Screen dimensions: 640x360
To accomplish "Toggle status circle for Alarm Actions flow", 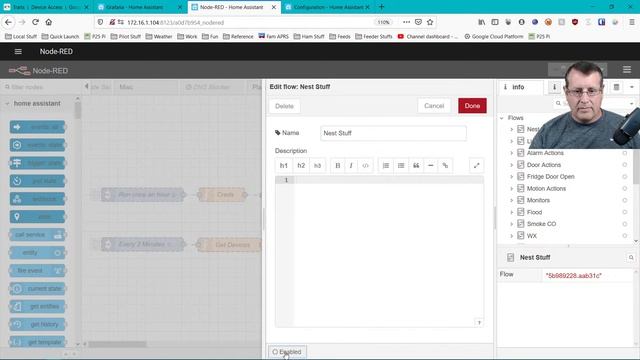I will point(624,153).
